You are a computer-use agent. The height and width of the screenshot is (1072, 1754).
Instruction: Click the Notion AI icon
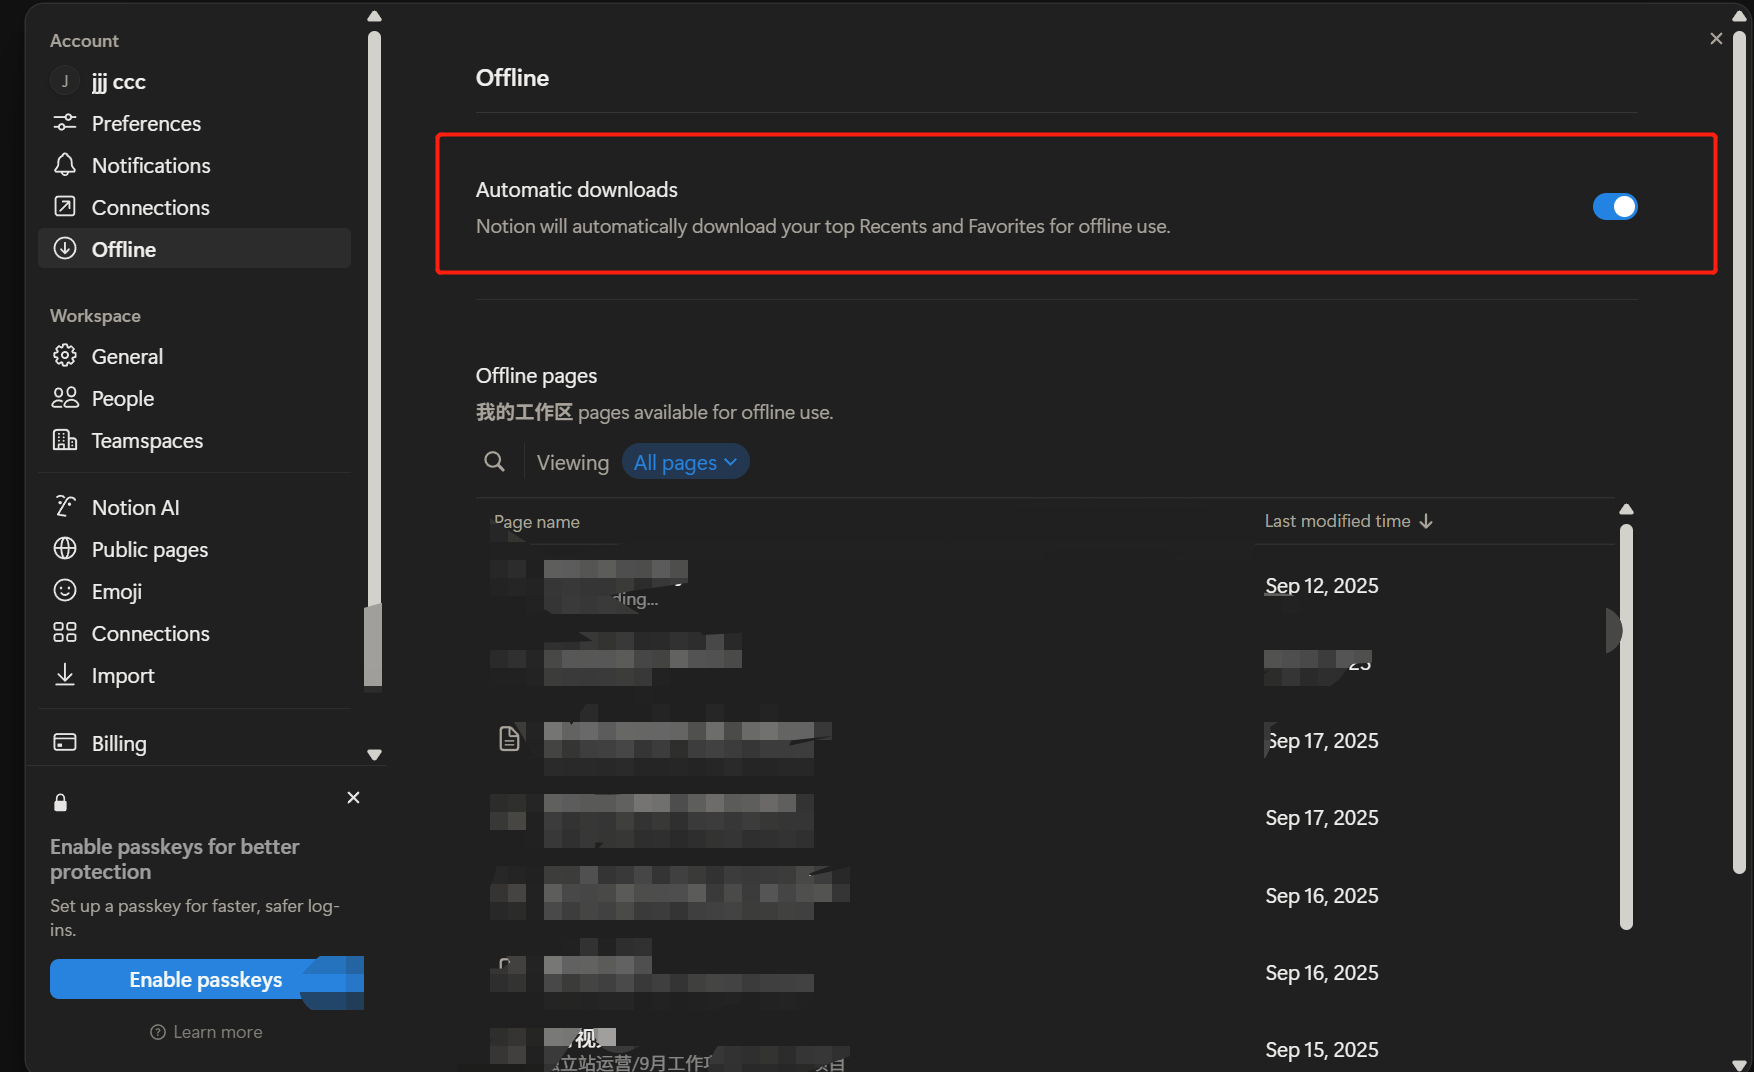65,507
